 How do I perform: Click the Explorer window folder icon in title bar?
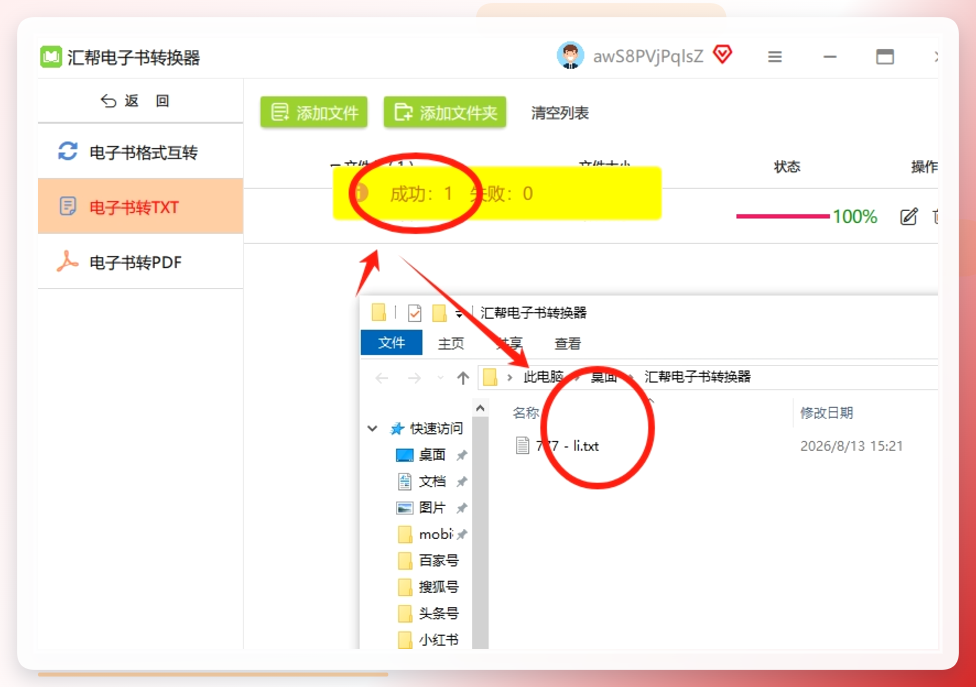pos(378,312)
